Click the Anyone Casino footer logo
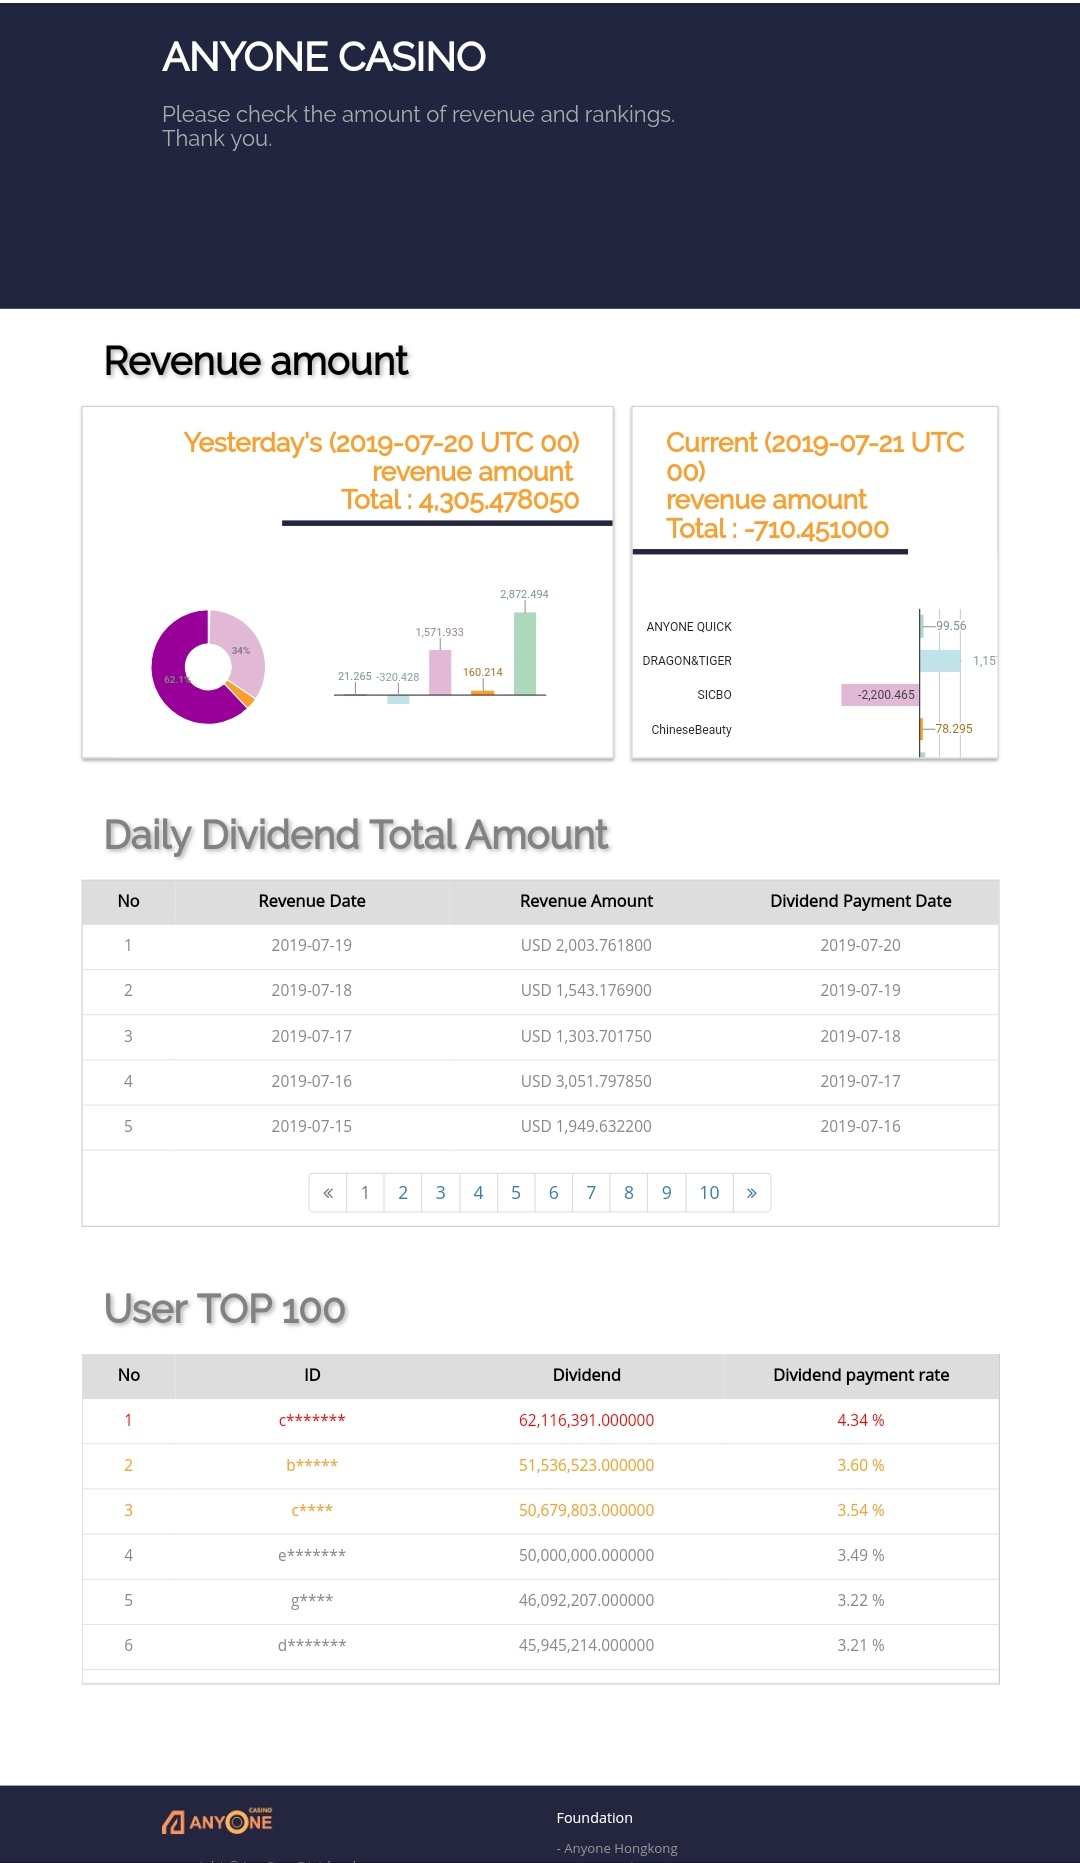 point(217,1821)
